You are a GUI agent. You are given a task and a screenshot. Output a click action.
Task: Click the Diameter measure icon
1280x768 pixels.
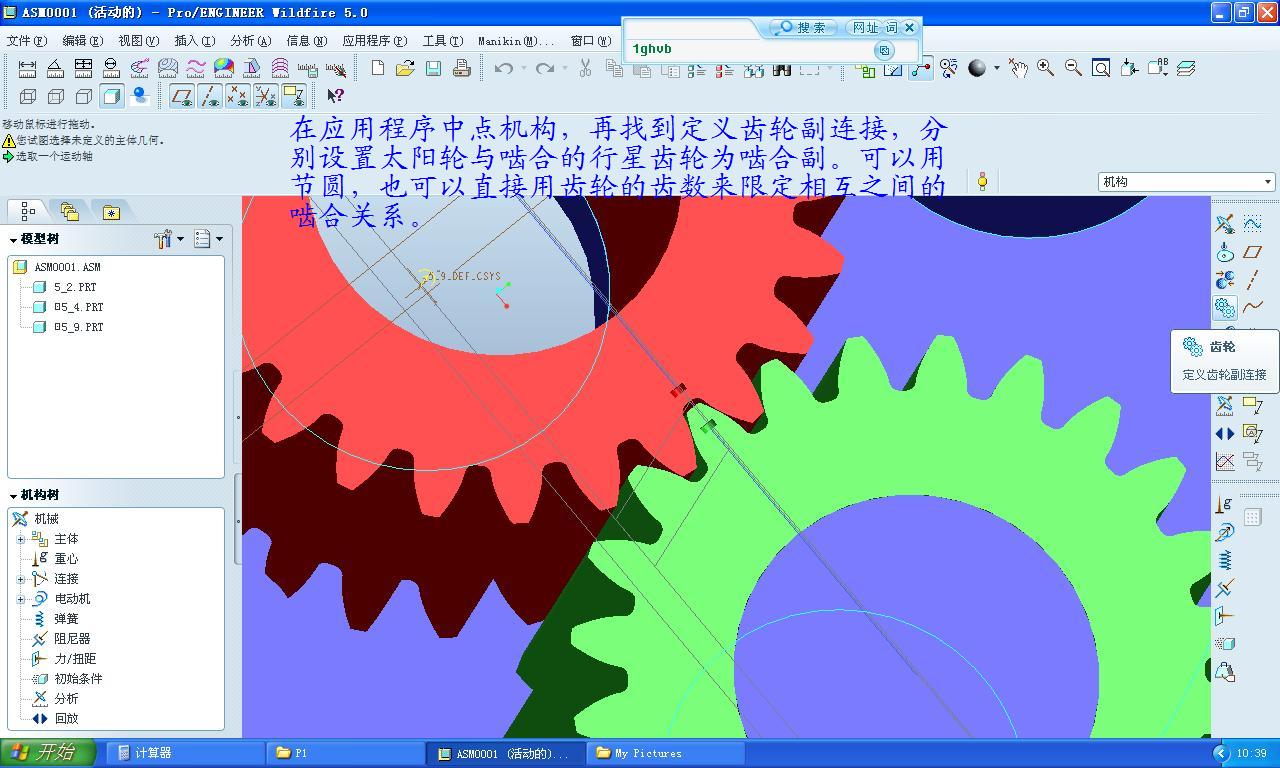click(x=111, y=68)
